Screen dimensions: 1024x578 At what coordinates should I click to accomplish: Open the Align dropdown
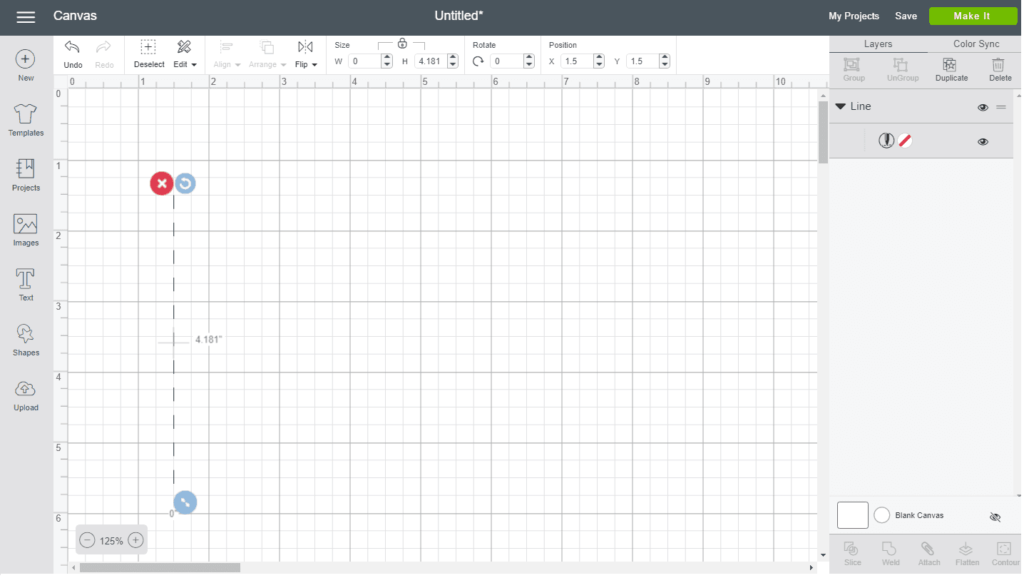click(x=227, y=54)
